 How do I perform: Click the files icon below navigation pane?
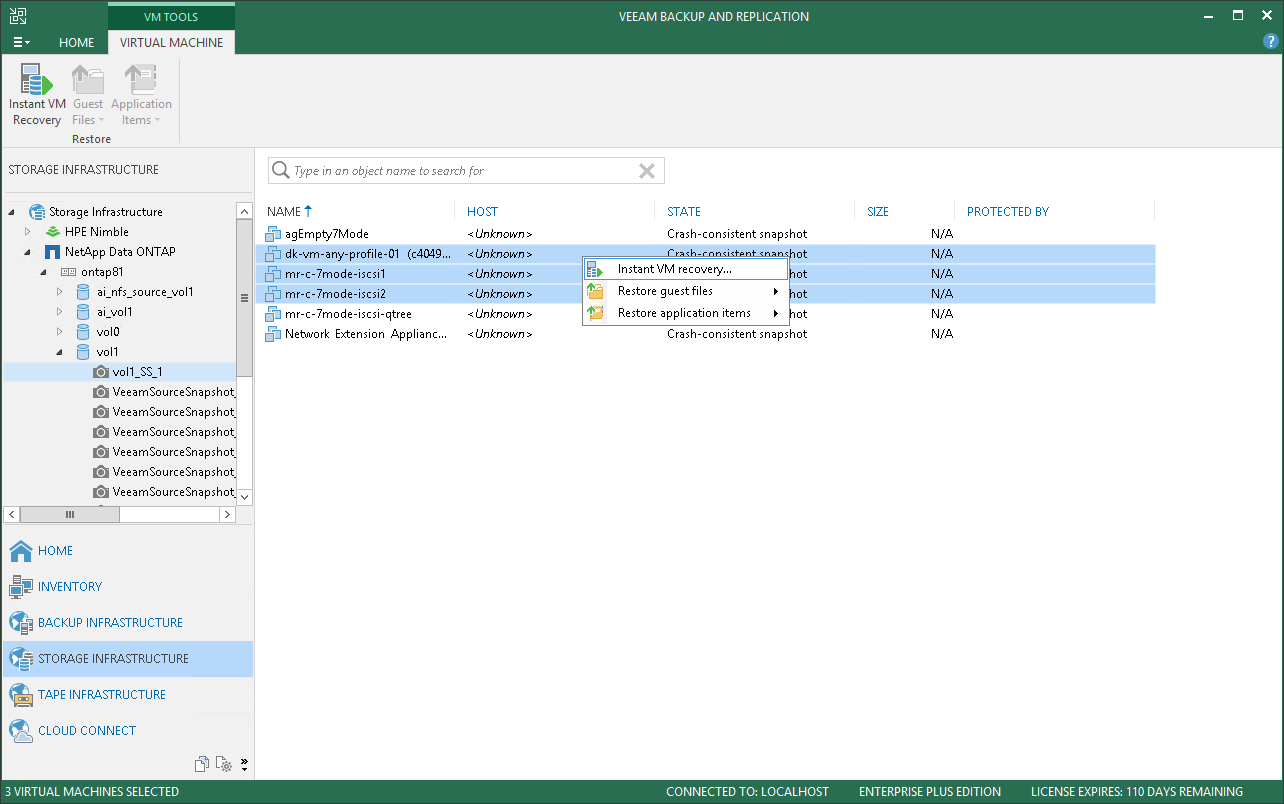[x=203, y=764]
